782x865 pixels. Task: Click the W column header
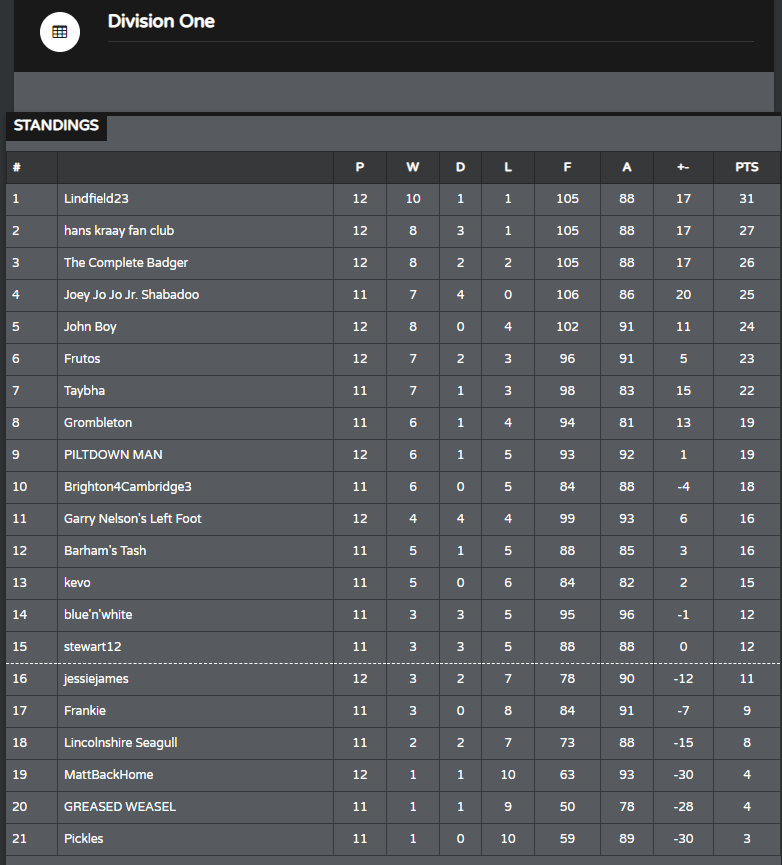413,167
